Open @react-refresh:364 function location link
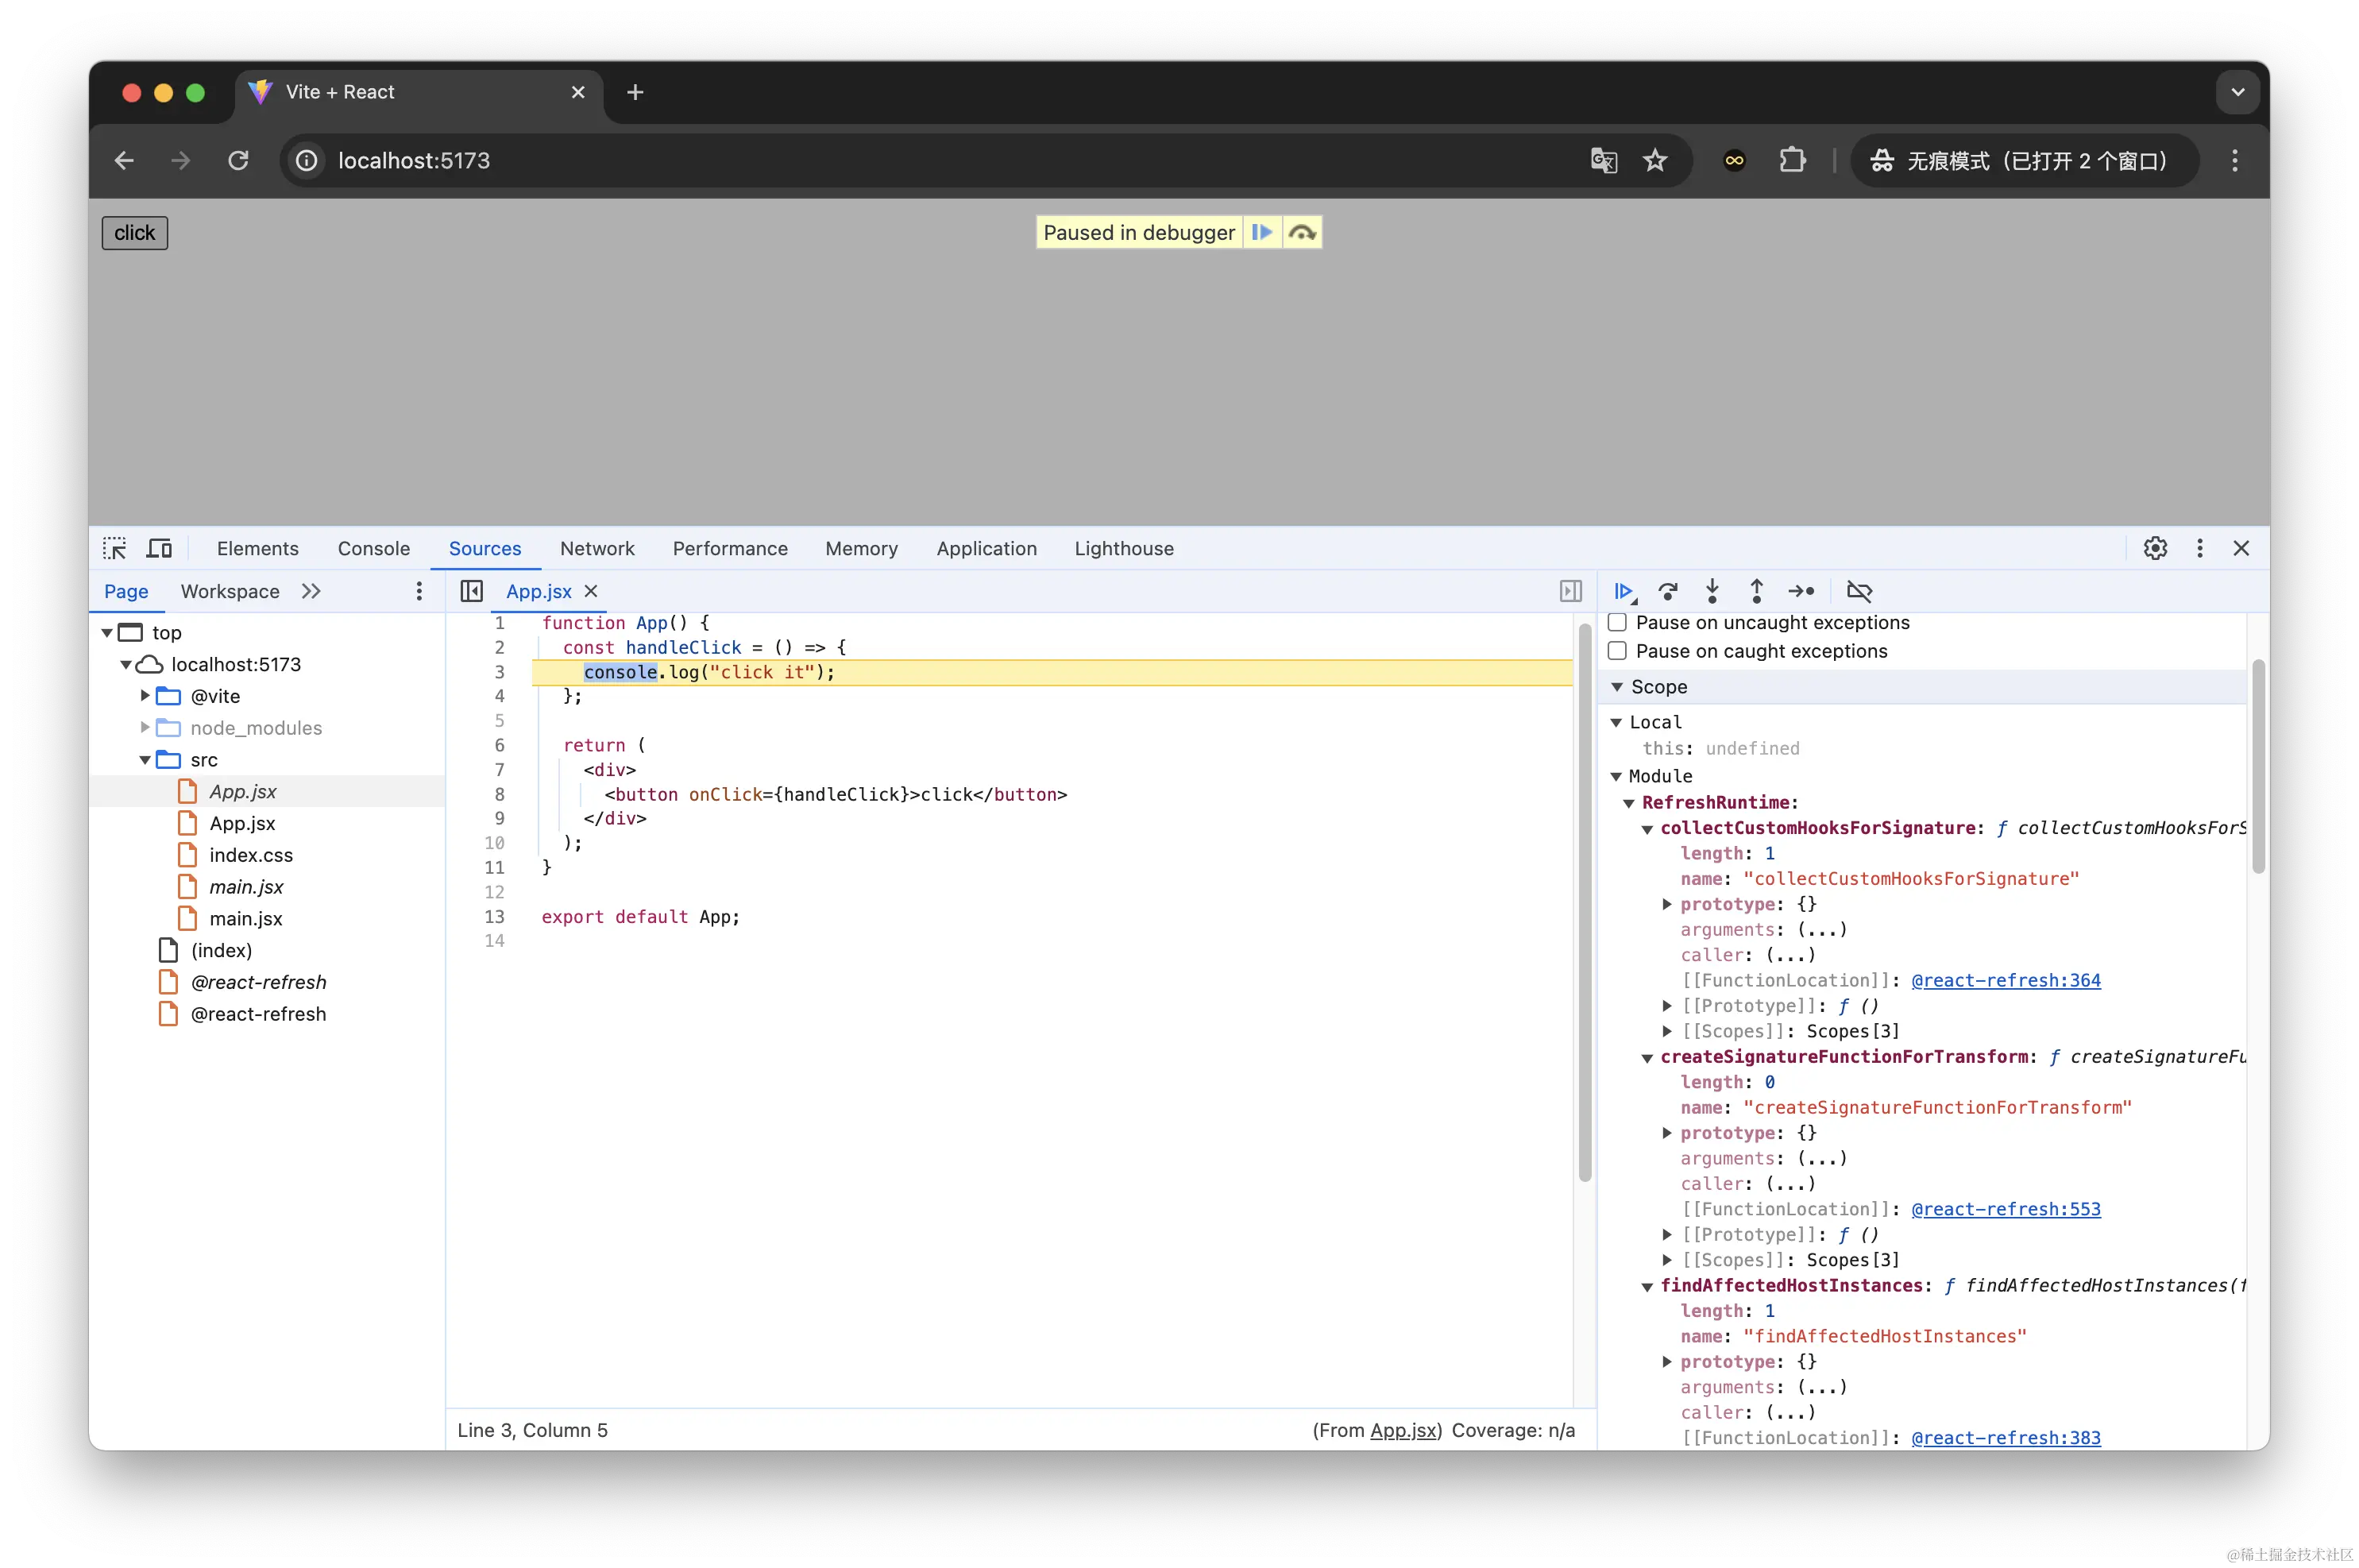The image size is (2359, 1568). 2005,980
